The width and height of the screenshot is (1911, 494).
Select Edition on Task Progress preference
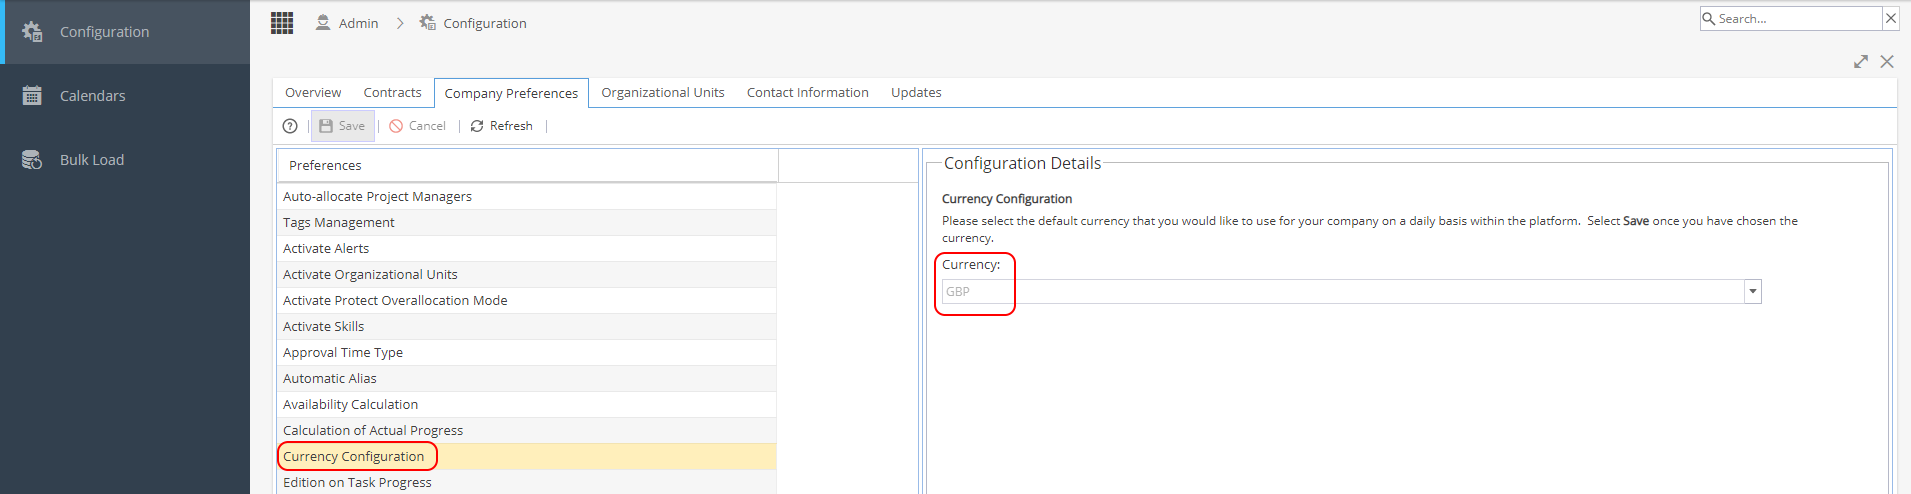526,482
